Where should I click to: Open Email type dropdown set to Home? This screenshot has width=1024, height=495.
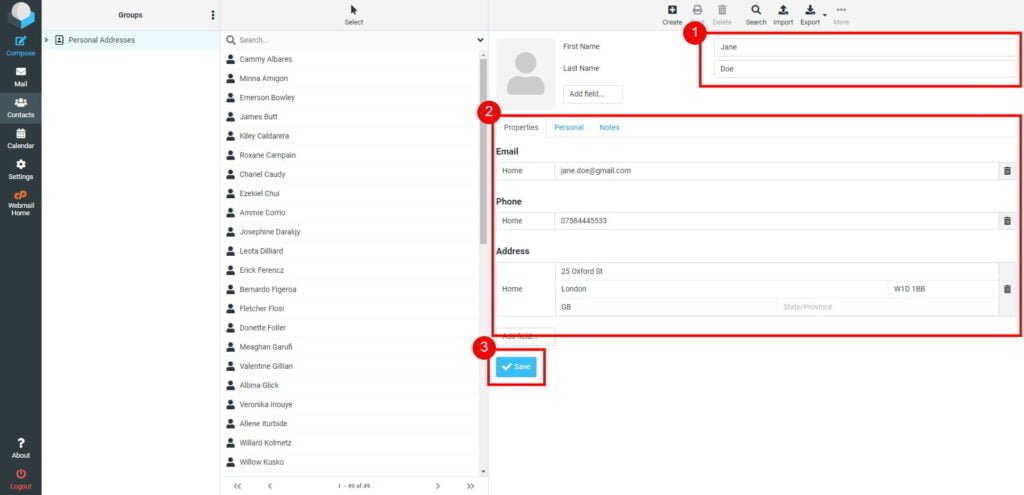click(525, 171)
